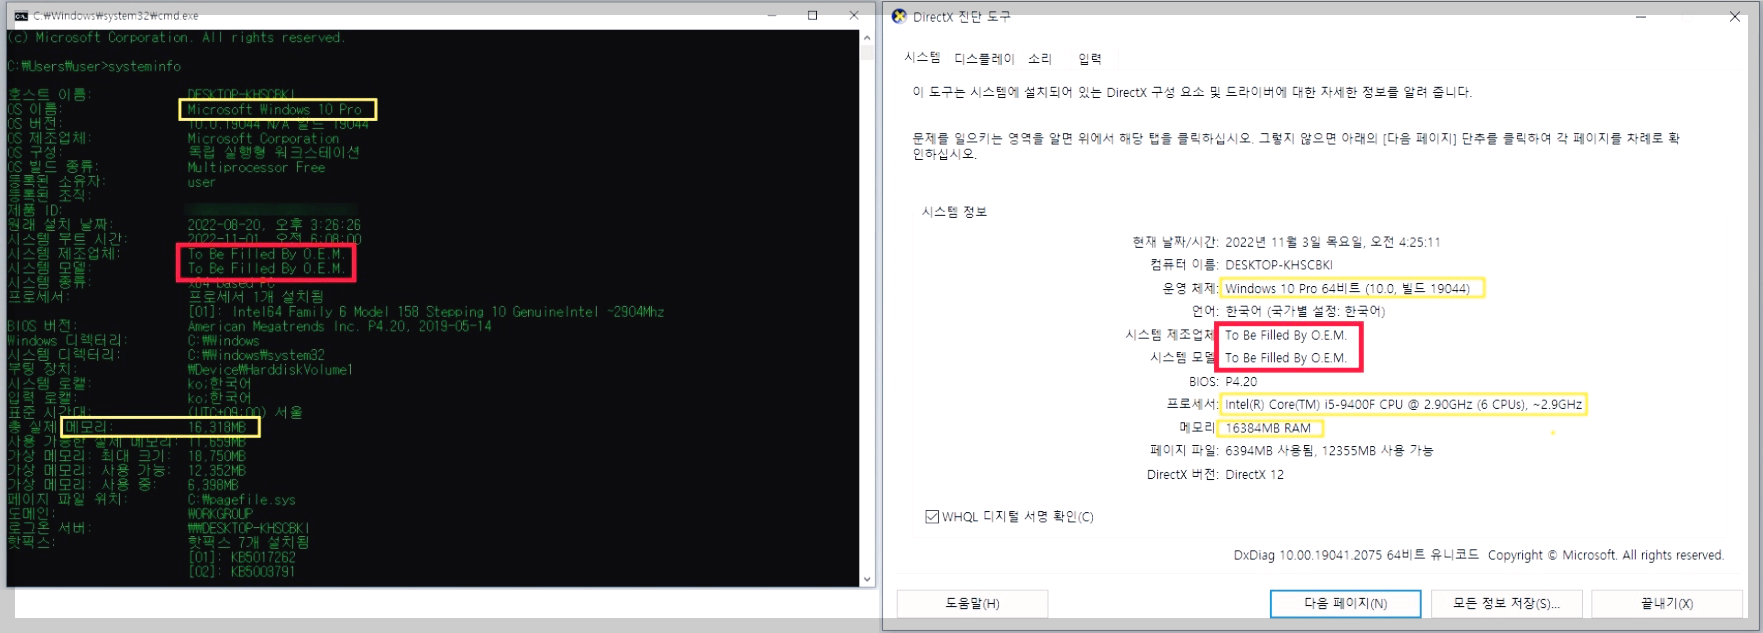
Task: Close the cmd.exe window
Action: (853, 15)
